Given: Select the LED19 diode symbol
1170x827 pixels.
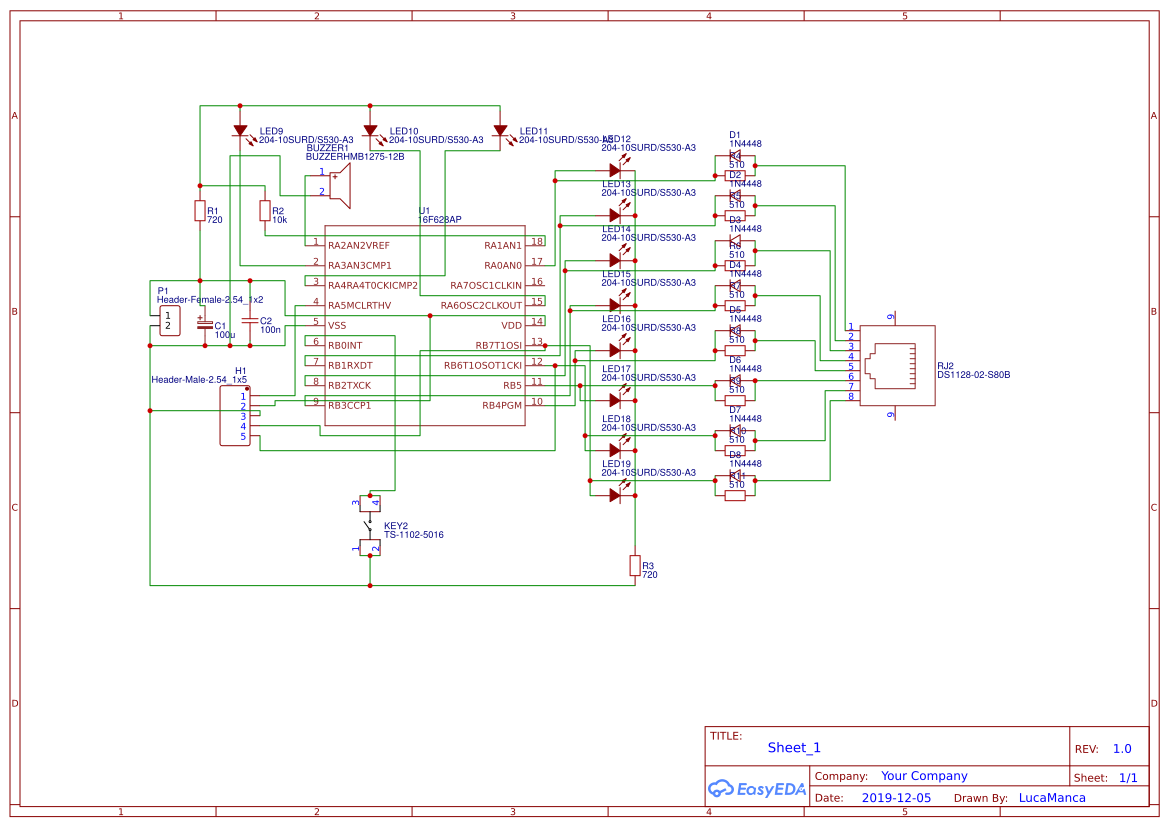Looking at the screenshot, I should (616, 493).
